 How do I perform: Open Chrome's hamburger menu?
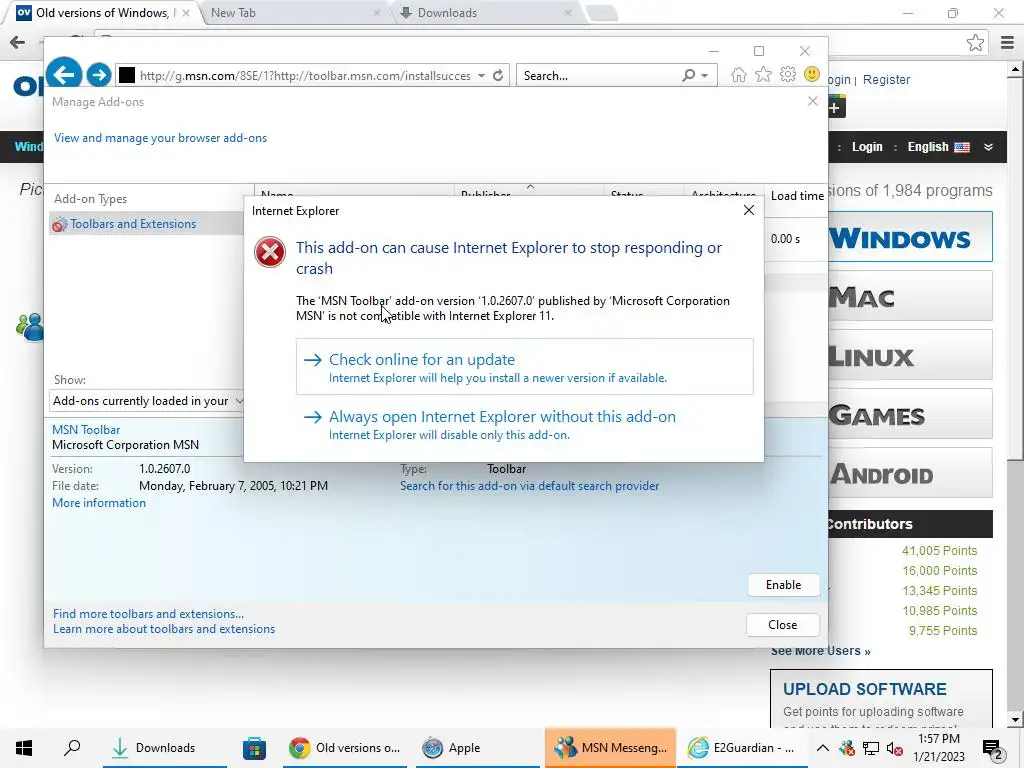click(1007, 43)
